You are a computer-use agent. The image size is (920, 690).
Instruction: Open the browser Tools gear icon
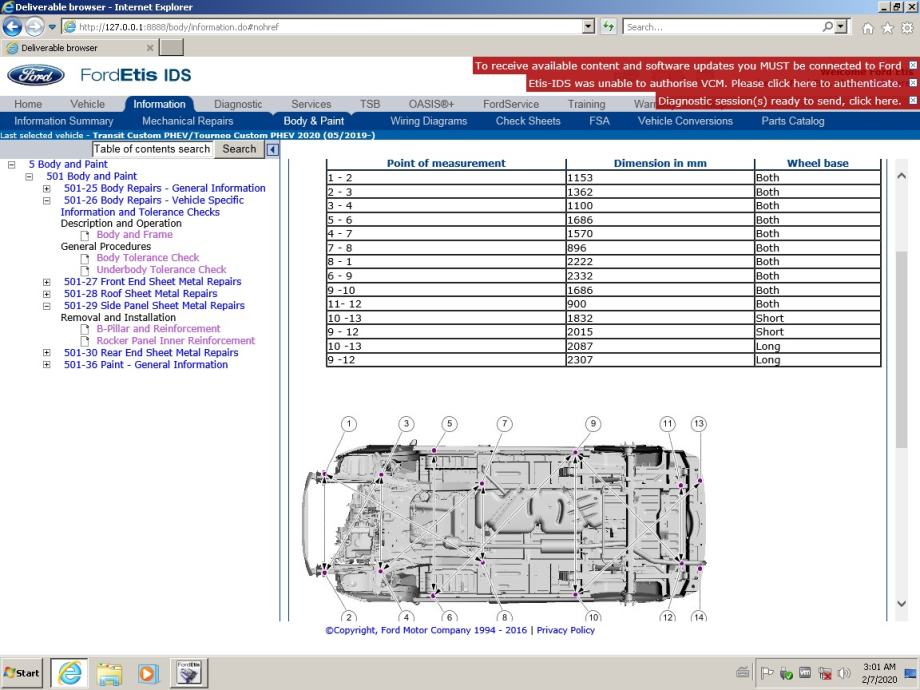907,28
